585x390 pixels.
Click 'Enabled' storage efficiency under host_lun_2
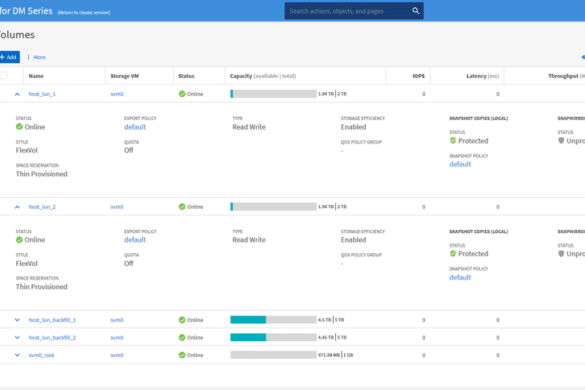[x=353, y=240]
